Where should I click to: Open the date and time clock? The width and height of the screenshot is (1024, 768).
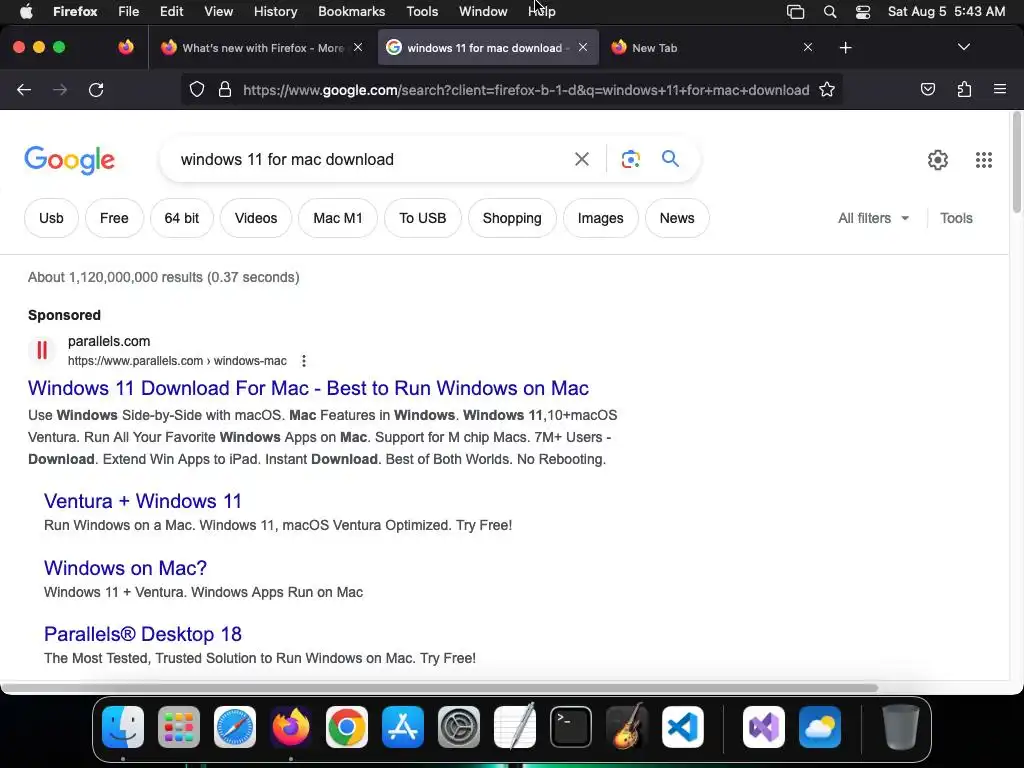click(946, 12)
